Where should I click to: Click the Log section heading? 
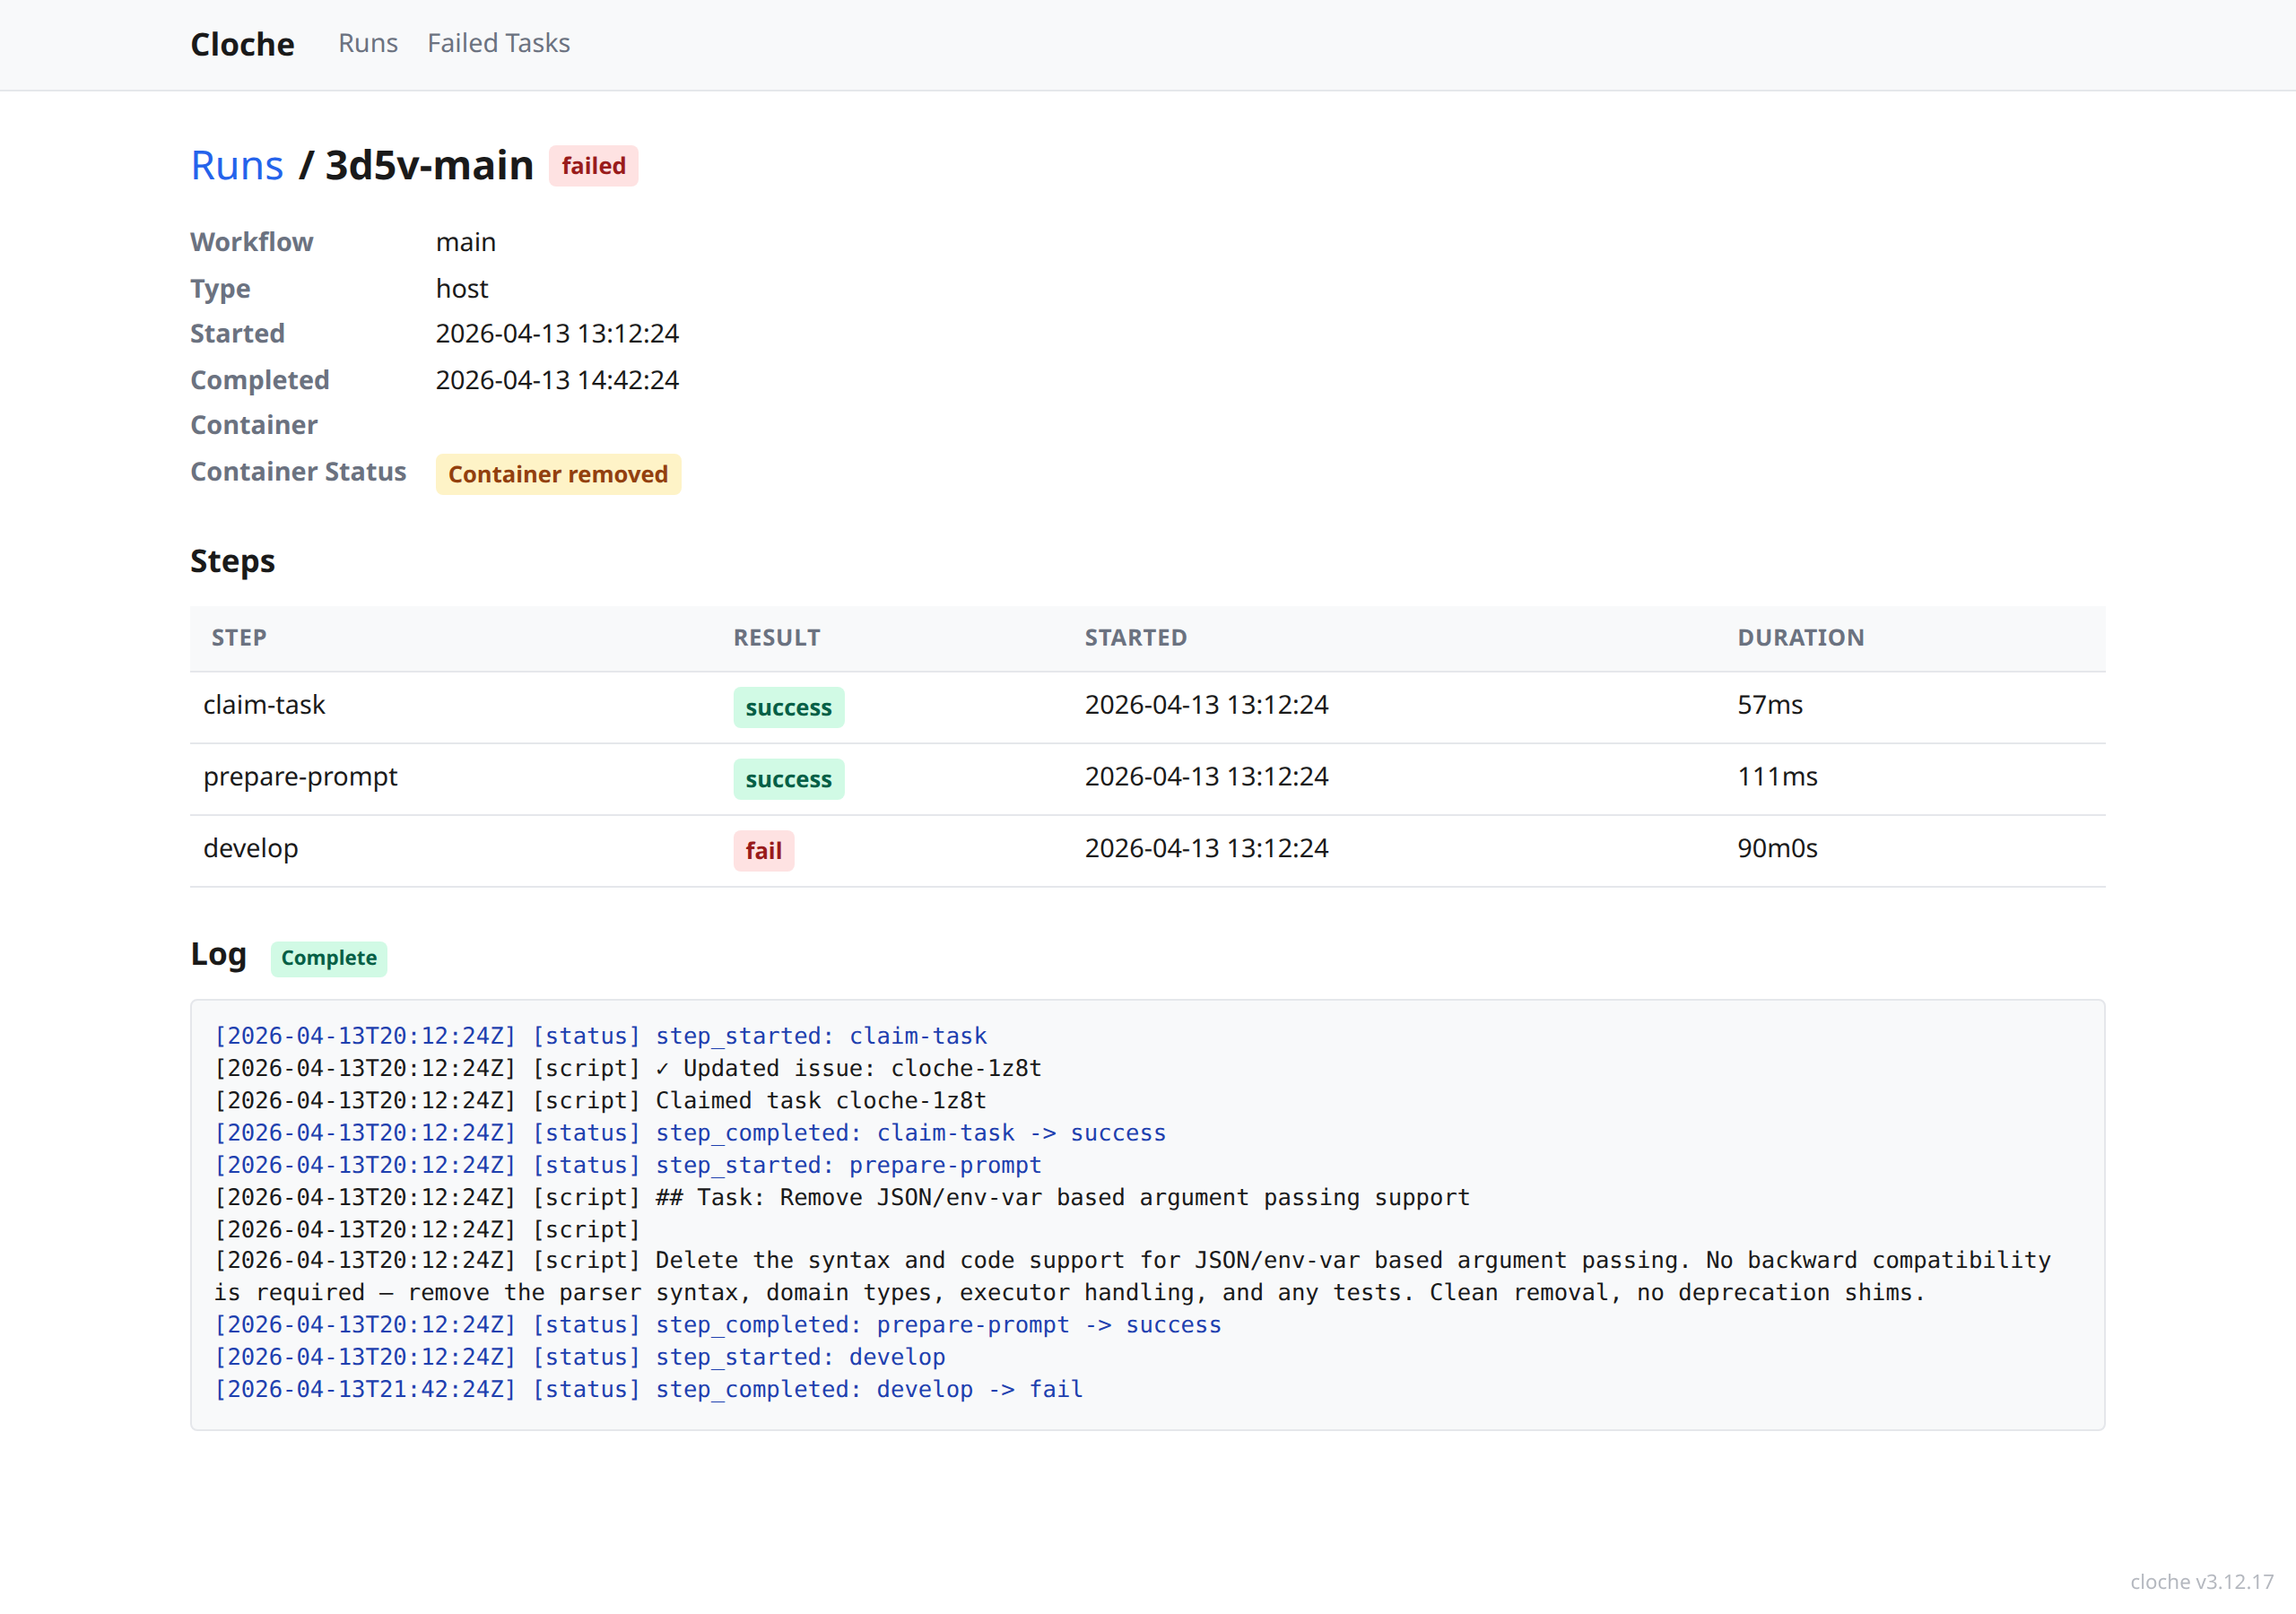pos(218,955)
